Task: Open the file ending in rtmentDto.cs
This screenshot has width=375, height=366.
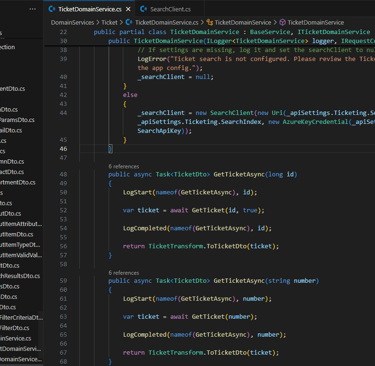Action: 18,182
